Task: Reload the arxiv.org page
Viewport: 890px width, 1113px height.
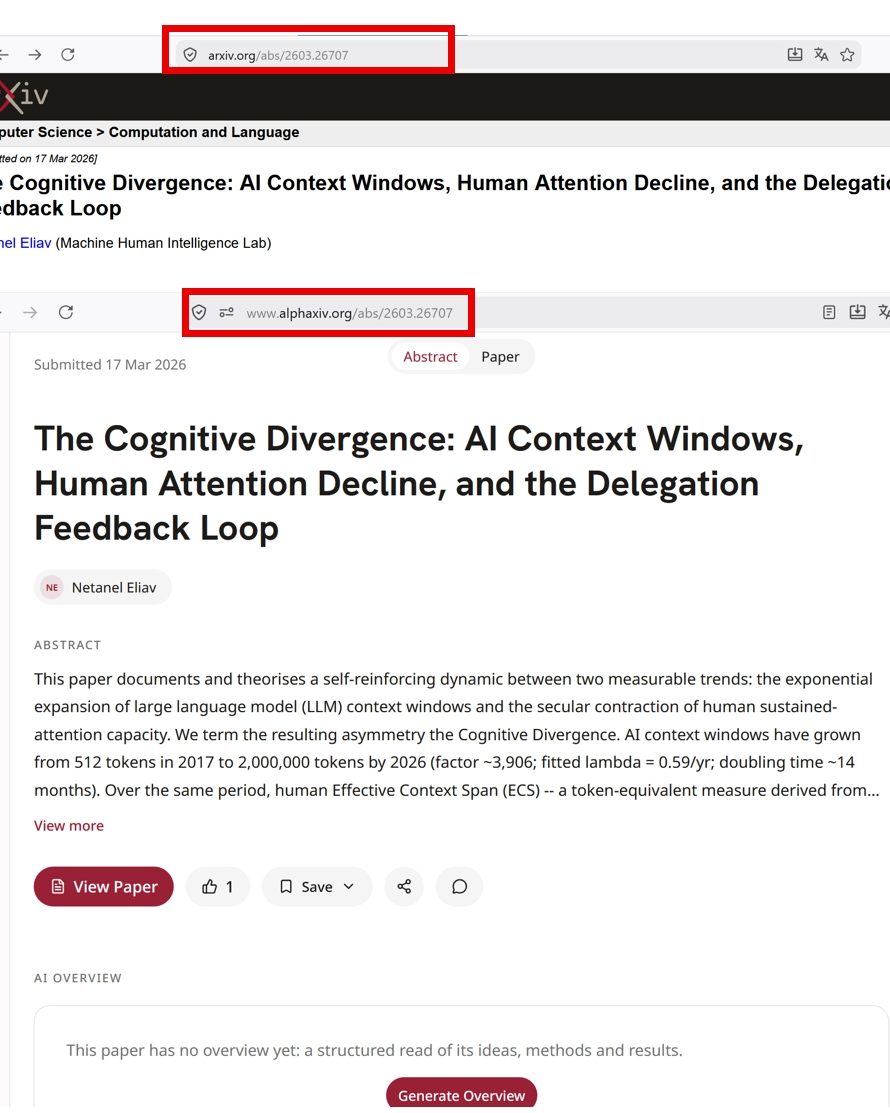Action: pos(67,55)
